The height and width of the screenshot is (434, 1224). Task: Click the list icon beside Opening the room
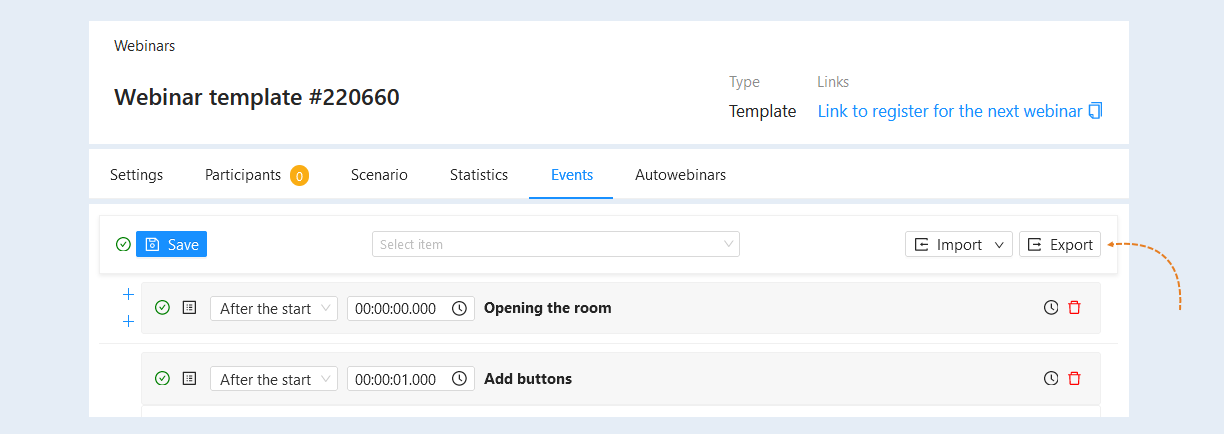tap(189, 308)
